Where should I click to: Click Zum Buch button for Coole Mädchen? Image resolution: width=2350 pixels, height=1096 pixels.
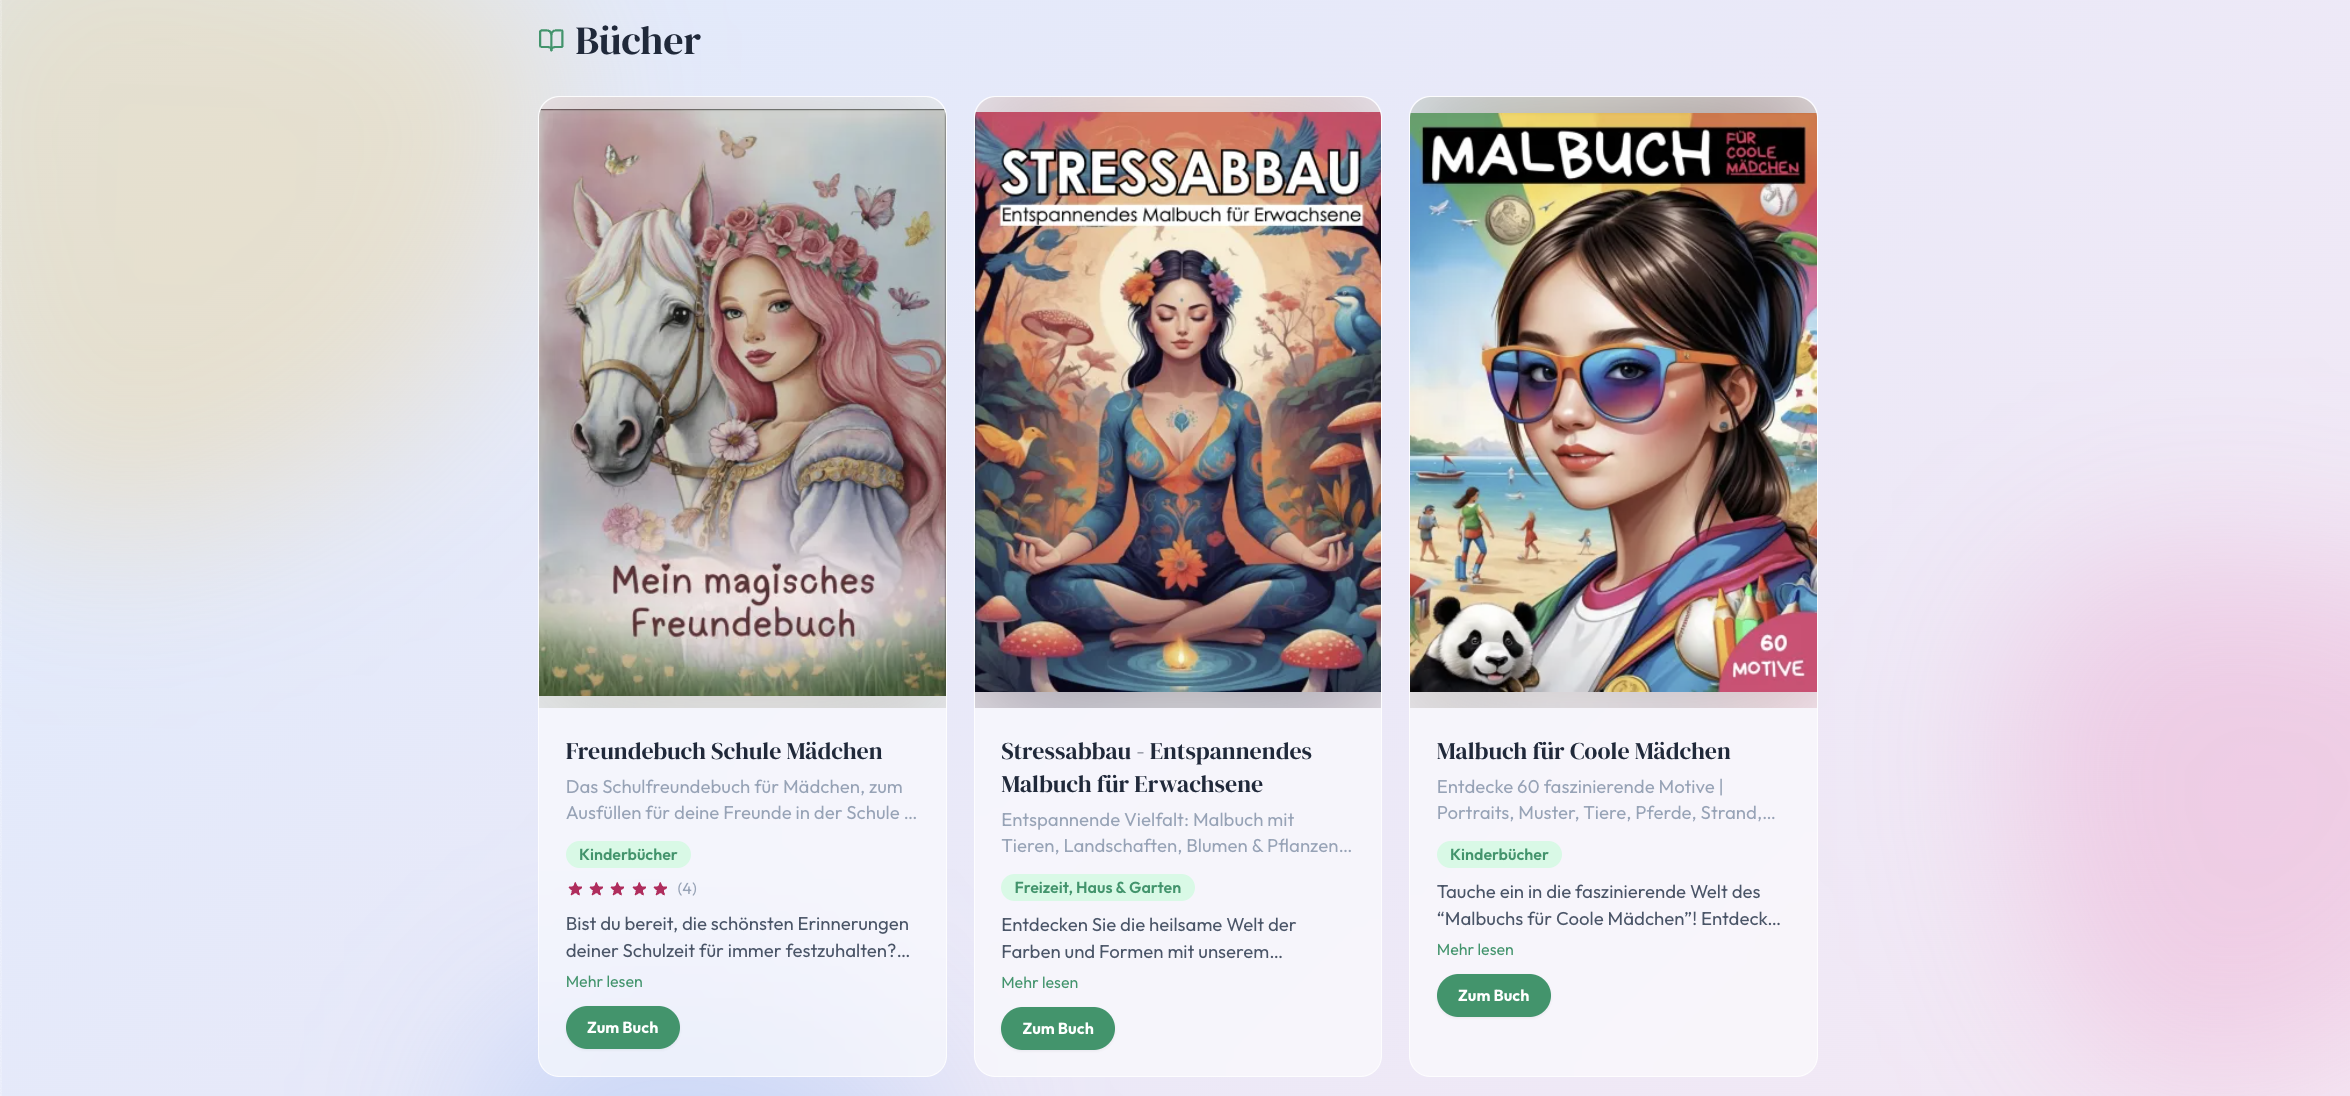click(1493, 996)
